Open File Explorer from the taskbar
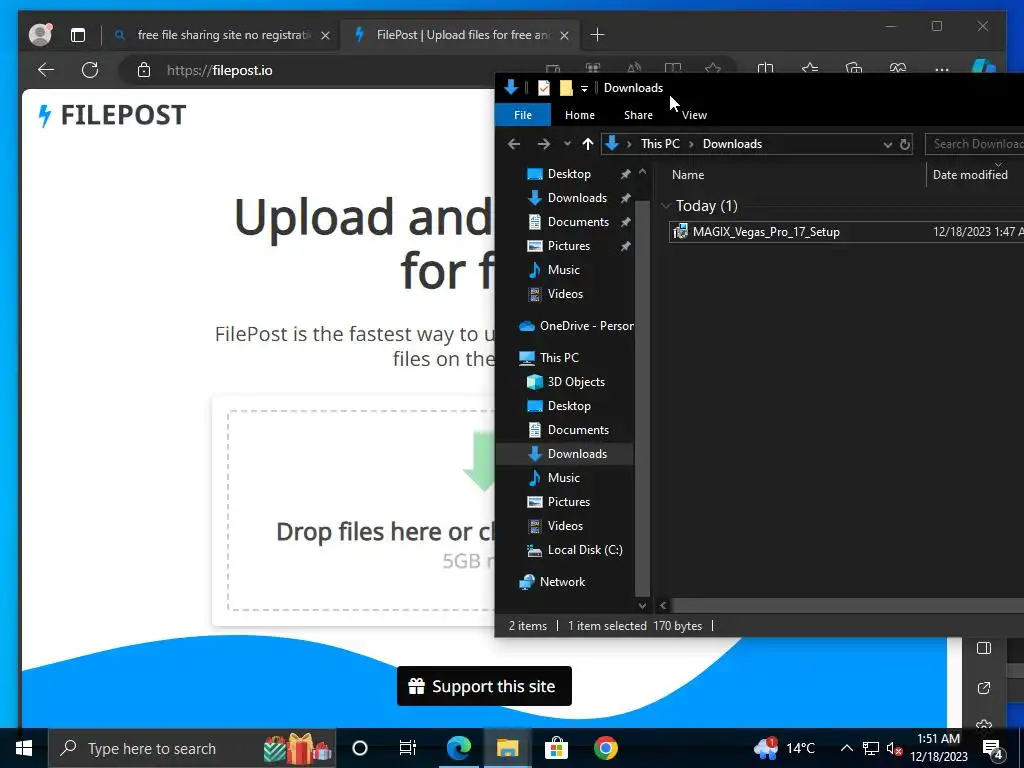 pos(507,748)
